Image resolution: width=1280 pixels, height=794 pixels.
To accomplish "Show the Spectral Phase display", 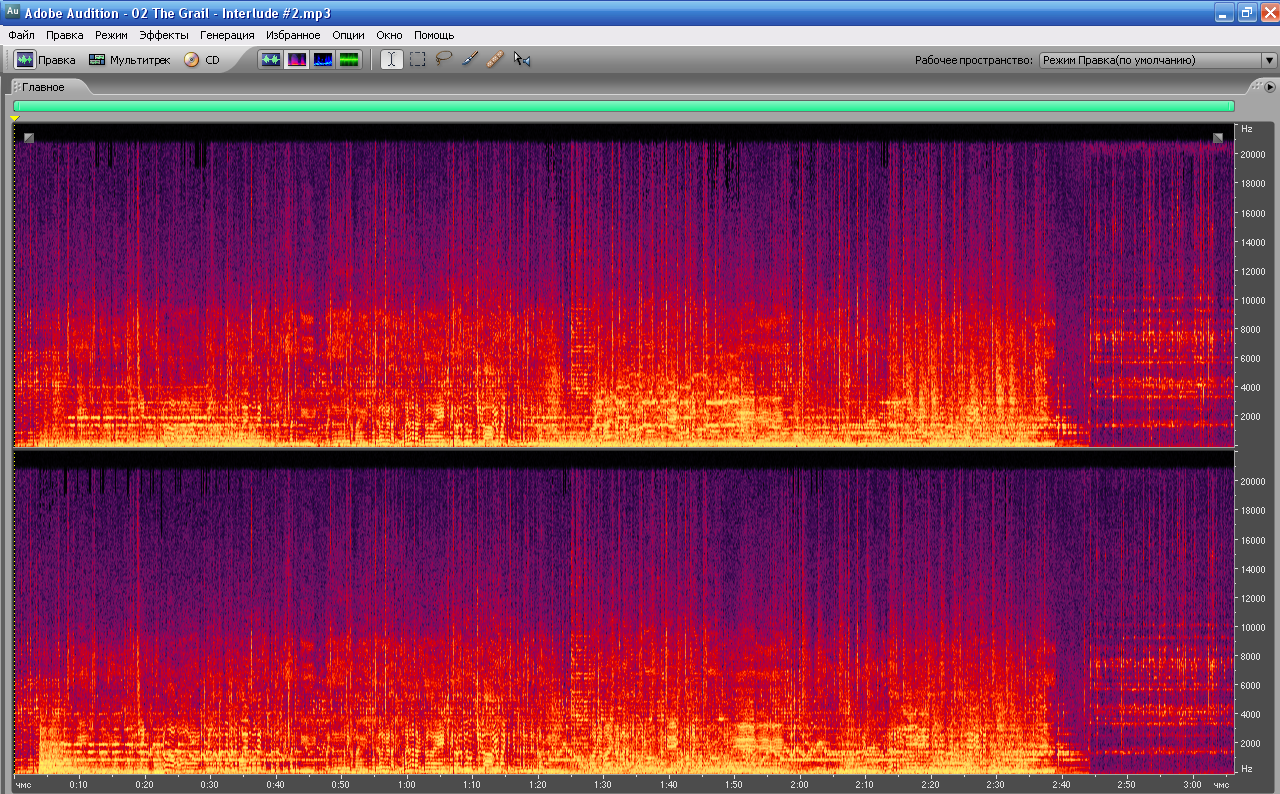I will [x=348, y=60].
